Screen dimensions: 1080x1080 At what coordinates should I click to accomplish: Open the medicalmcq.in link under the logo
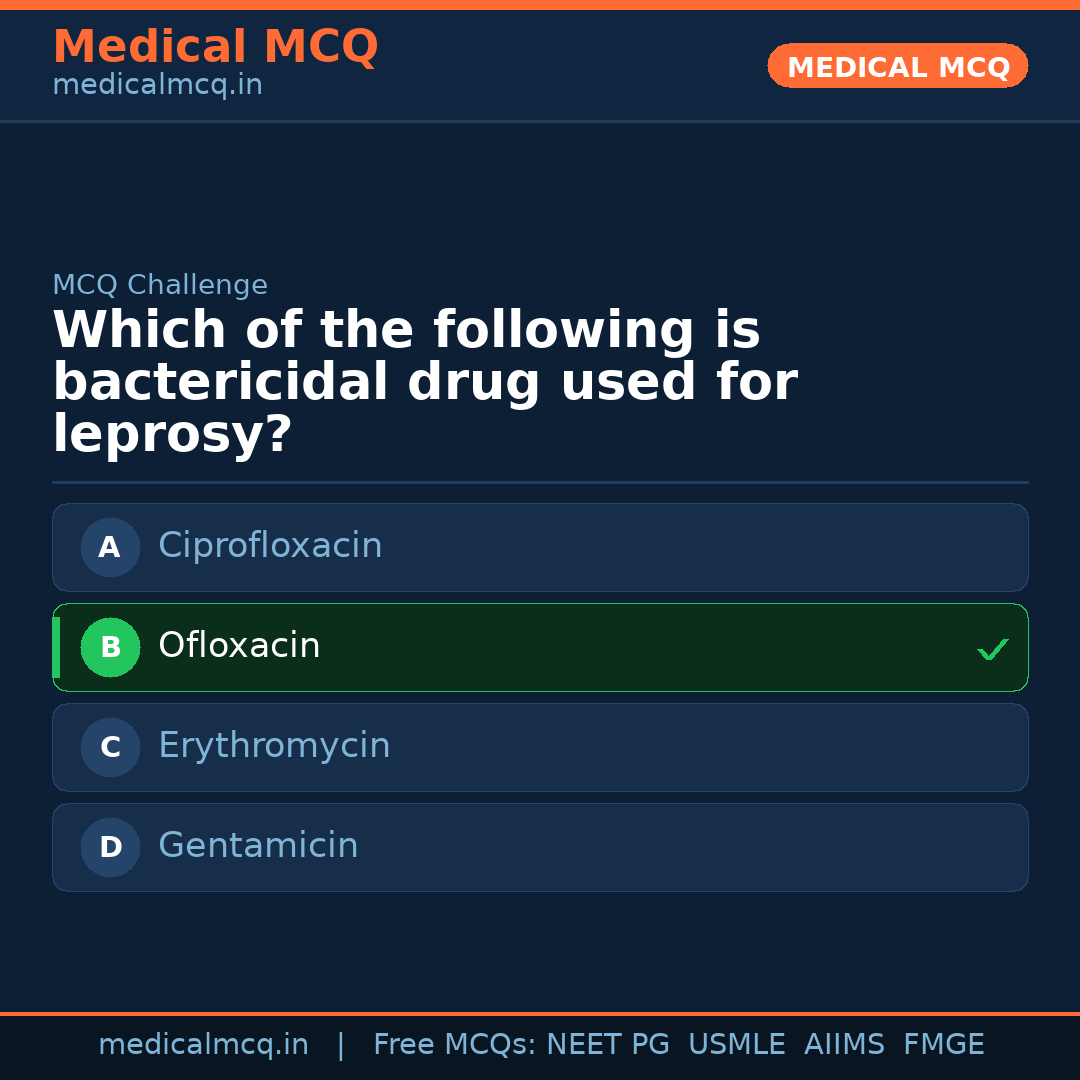[x=156, y=85]
